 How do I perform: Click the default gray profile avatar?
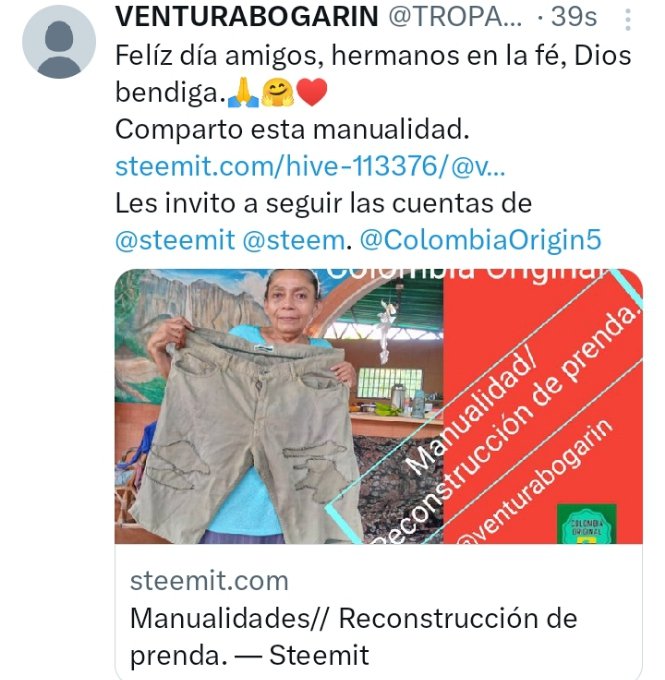59,42
